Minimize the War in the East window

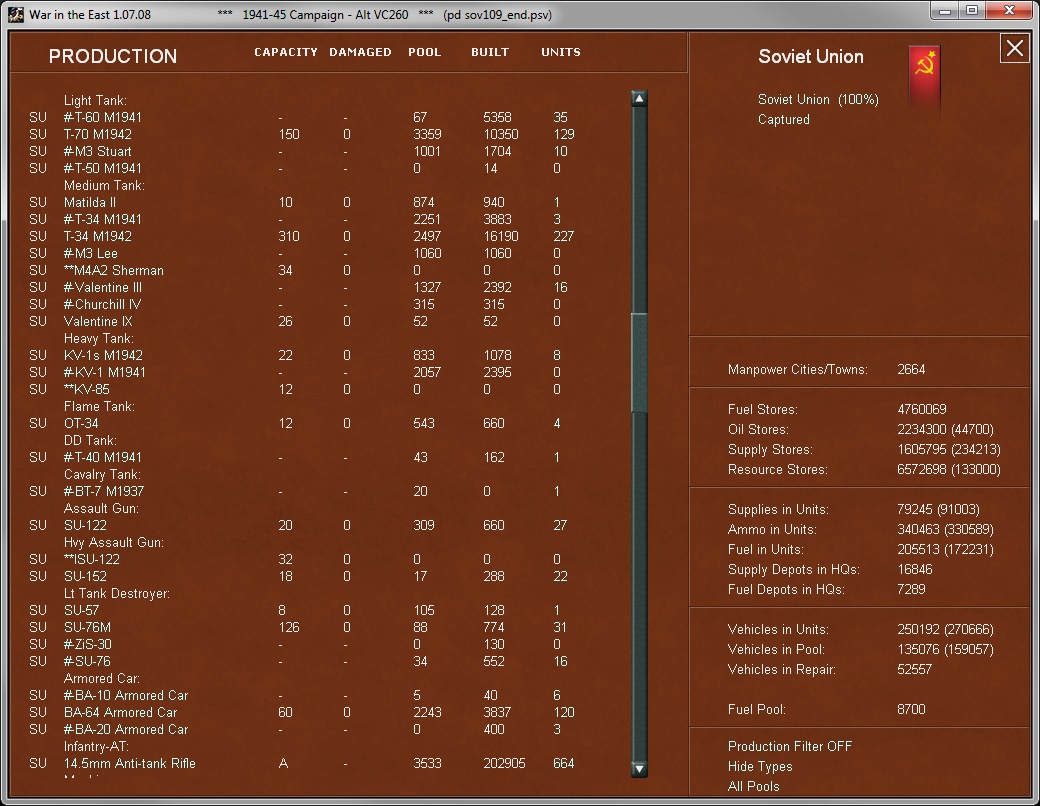pyautogui.click(x=945, y=11)
